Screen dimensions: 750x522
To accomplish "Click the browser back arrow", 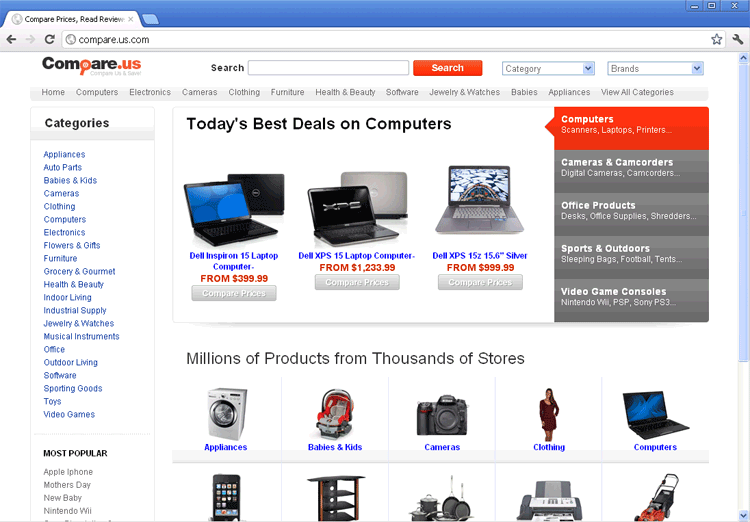I will [11, 39].
